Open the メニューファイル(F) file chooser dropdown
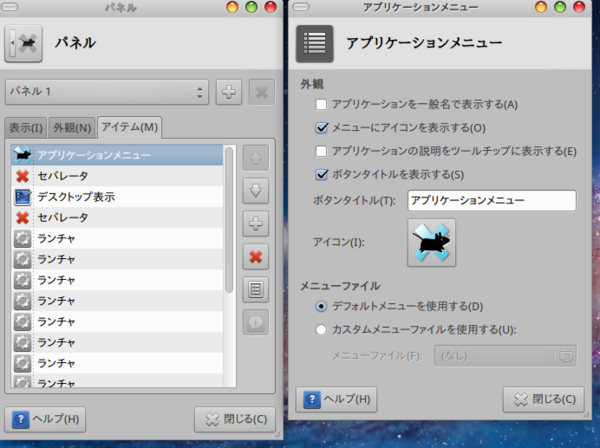600x448 pixels. click(505, 356)
